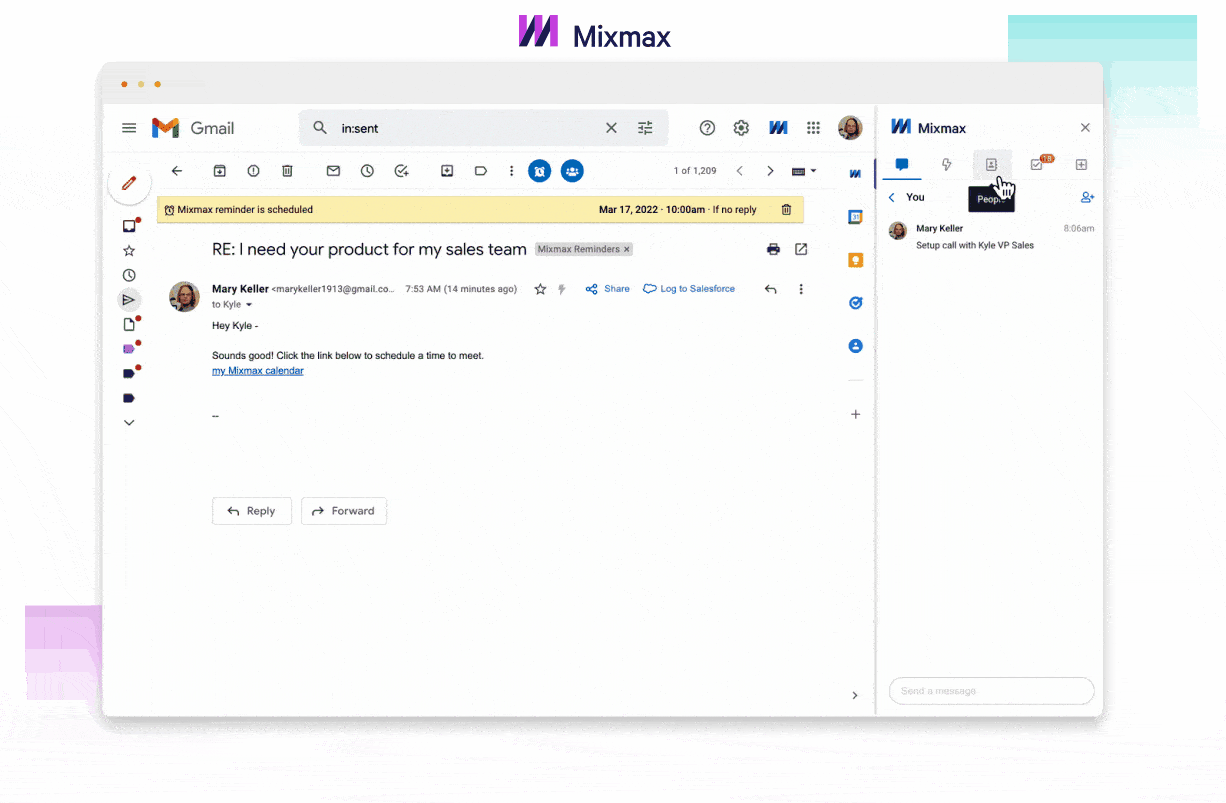Go back from the 'You' chat header

[892, 198]
